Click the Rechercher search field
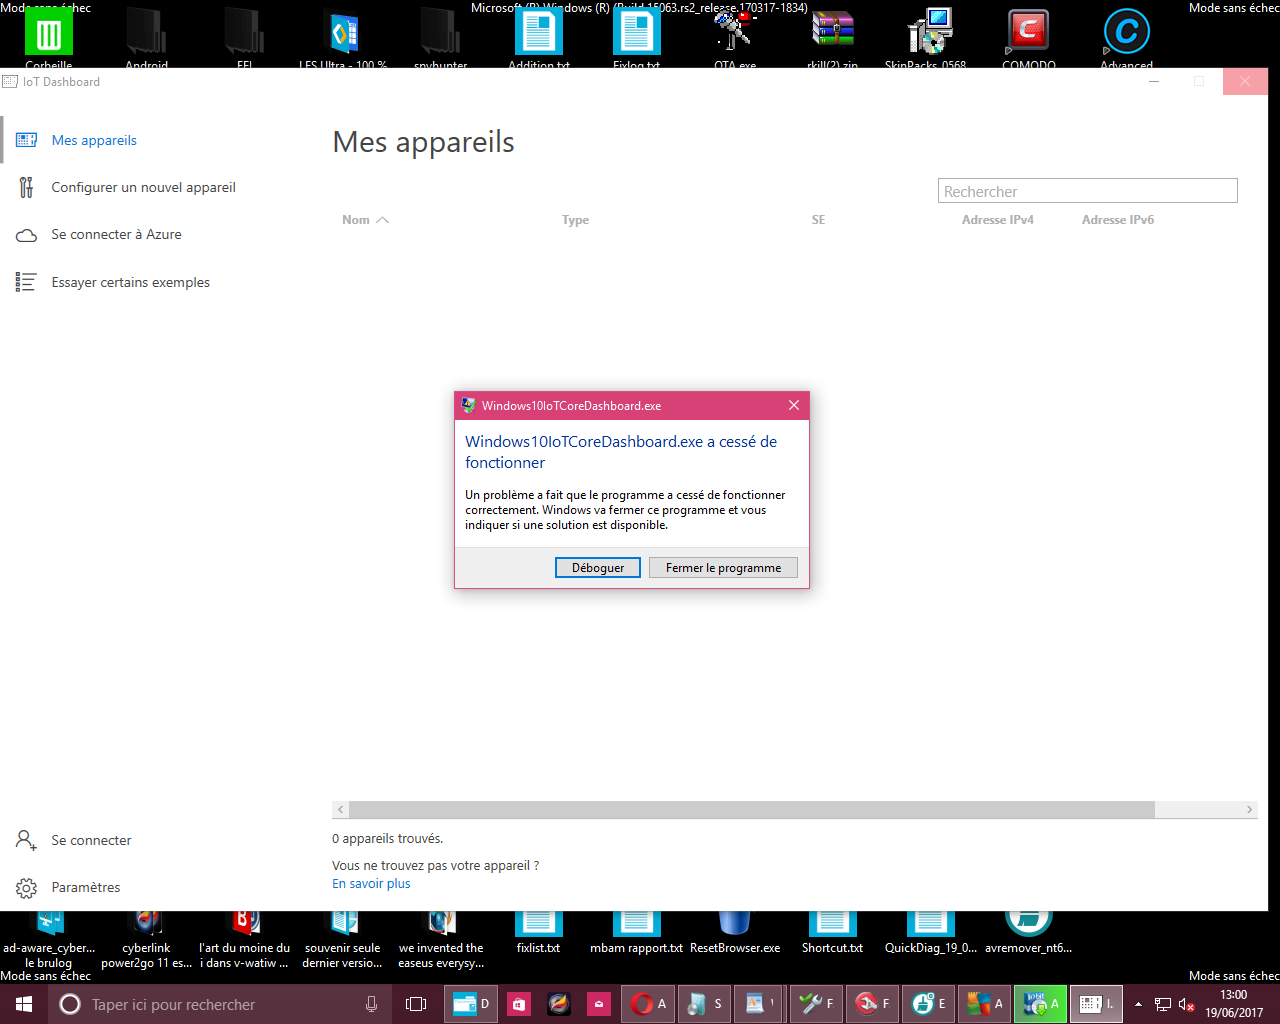 point(1088,191)
